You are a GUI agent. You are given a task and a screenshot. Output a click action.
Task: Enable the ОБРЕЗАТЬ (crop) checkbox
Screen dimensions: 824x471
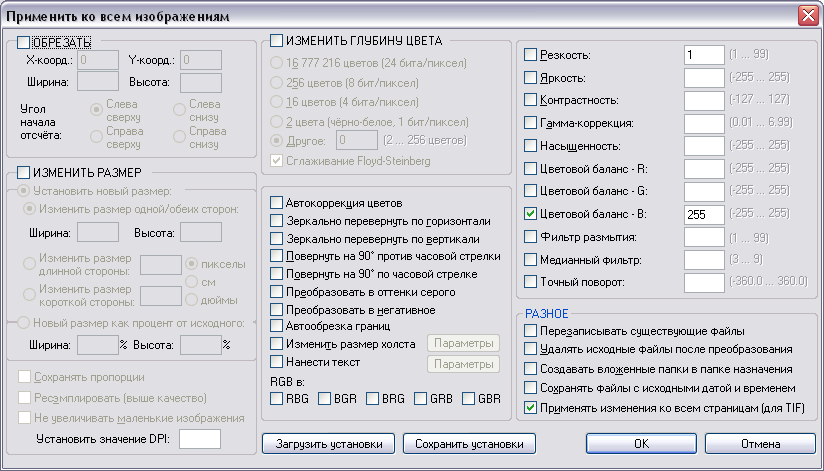(x=24, y=42)
